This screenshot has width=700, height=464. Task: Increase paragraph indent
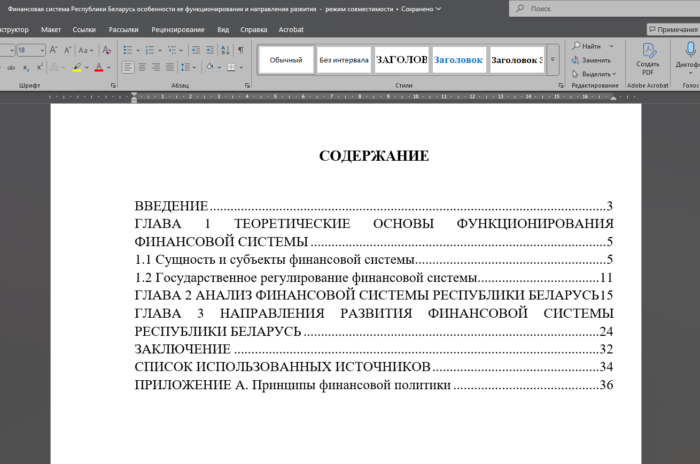(210, 50)
